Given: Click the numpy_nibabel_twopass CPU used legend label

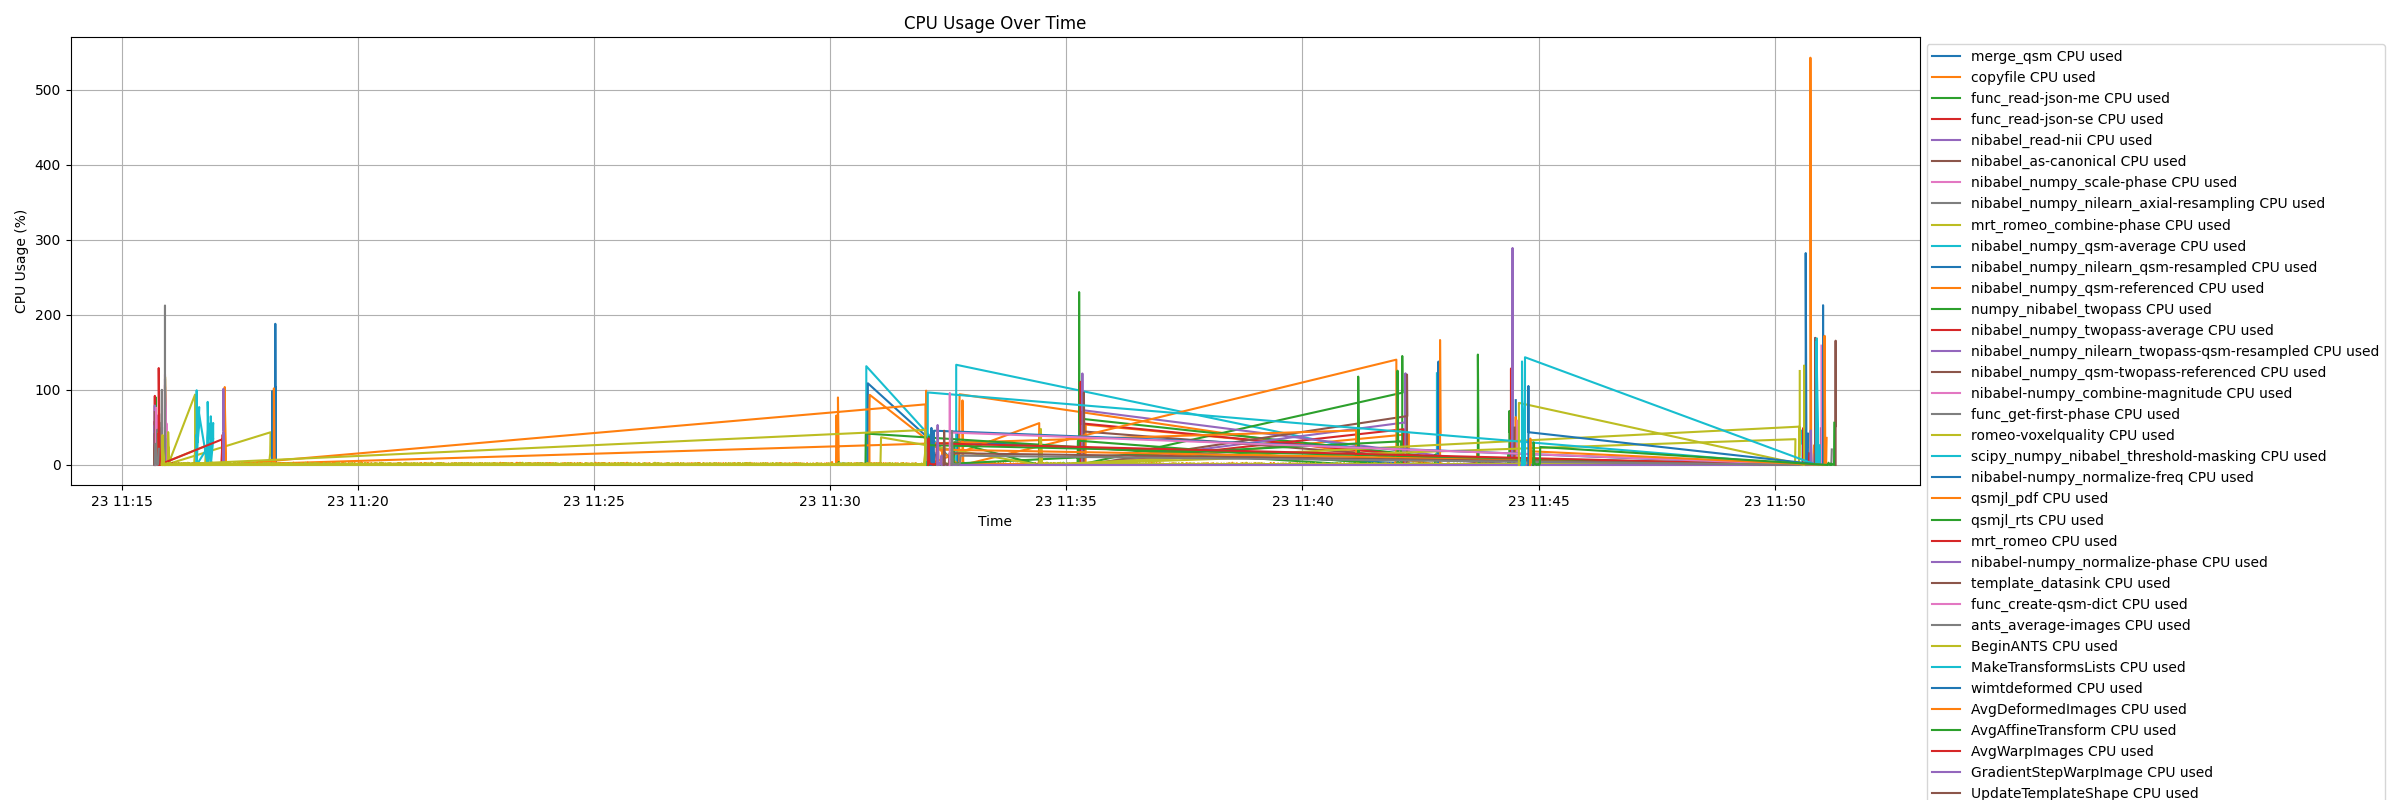Looking at the screenshot, I should [x=2091, y=309].
